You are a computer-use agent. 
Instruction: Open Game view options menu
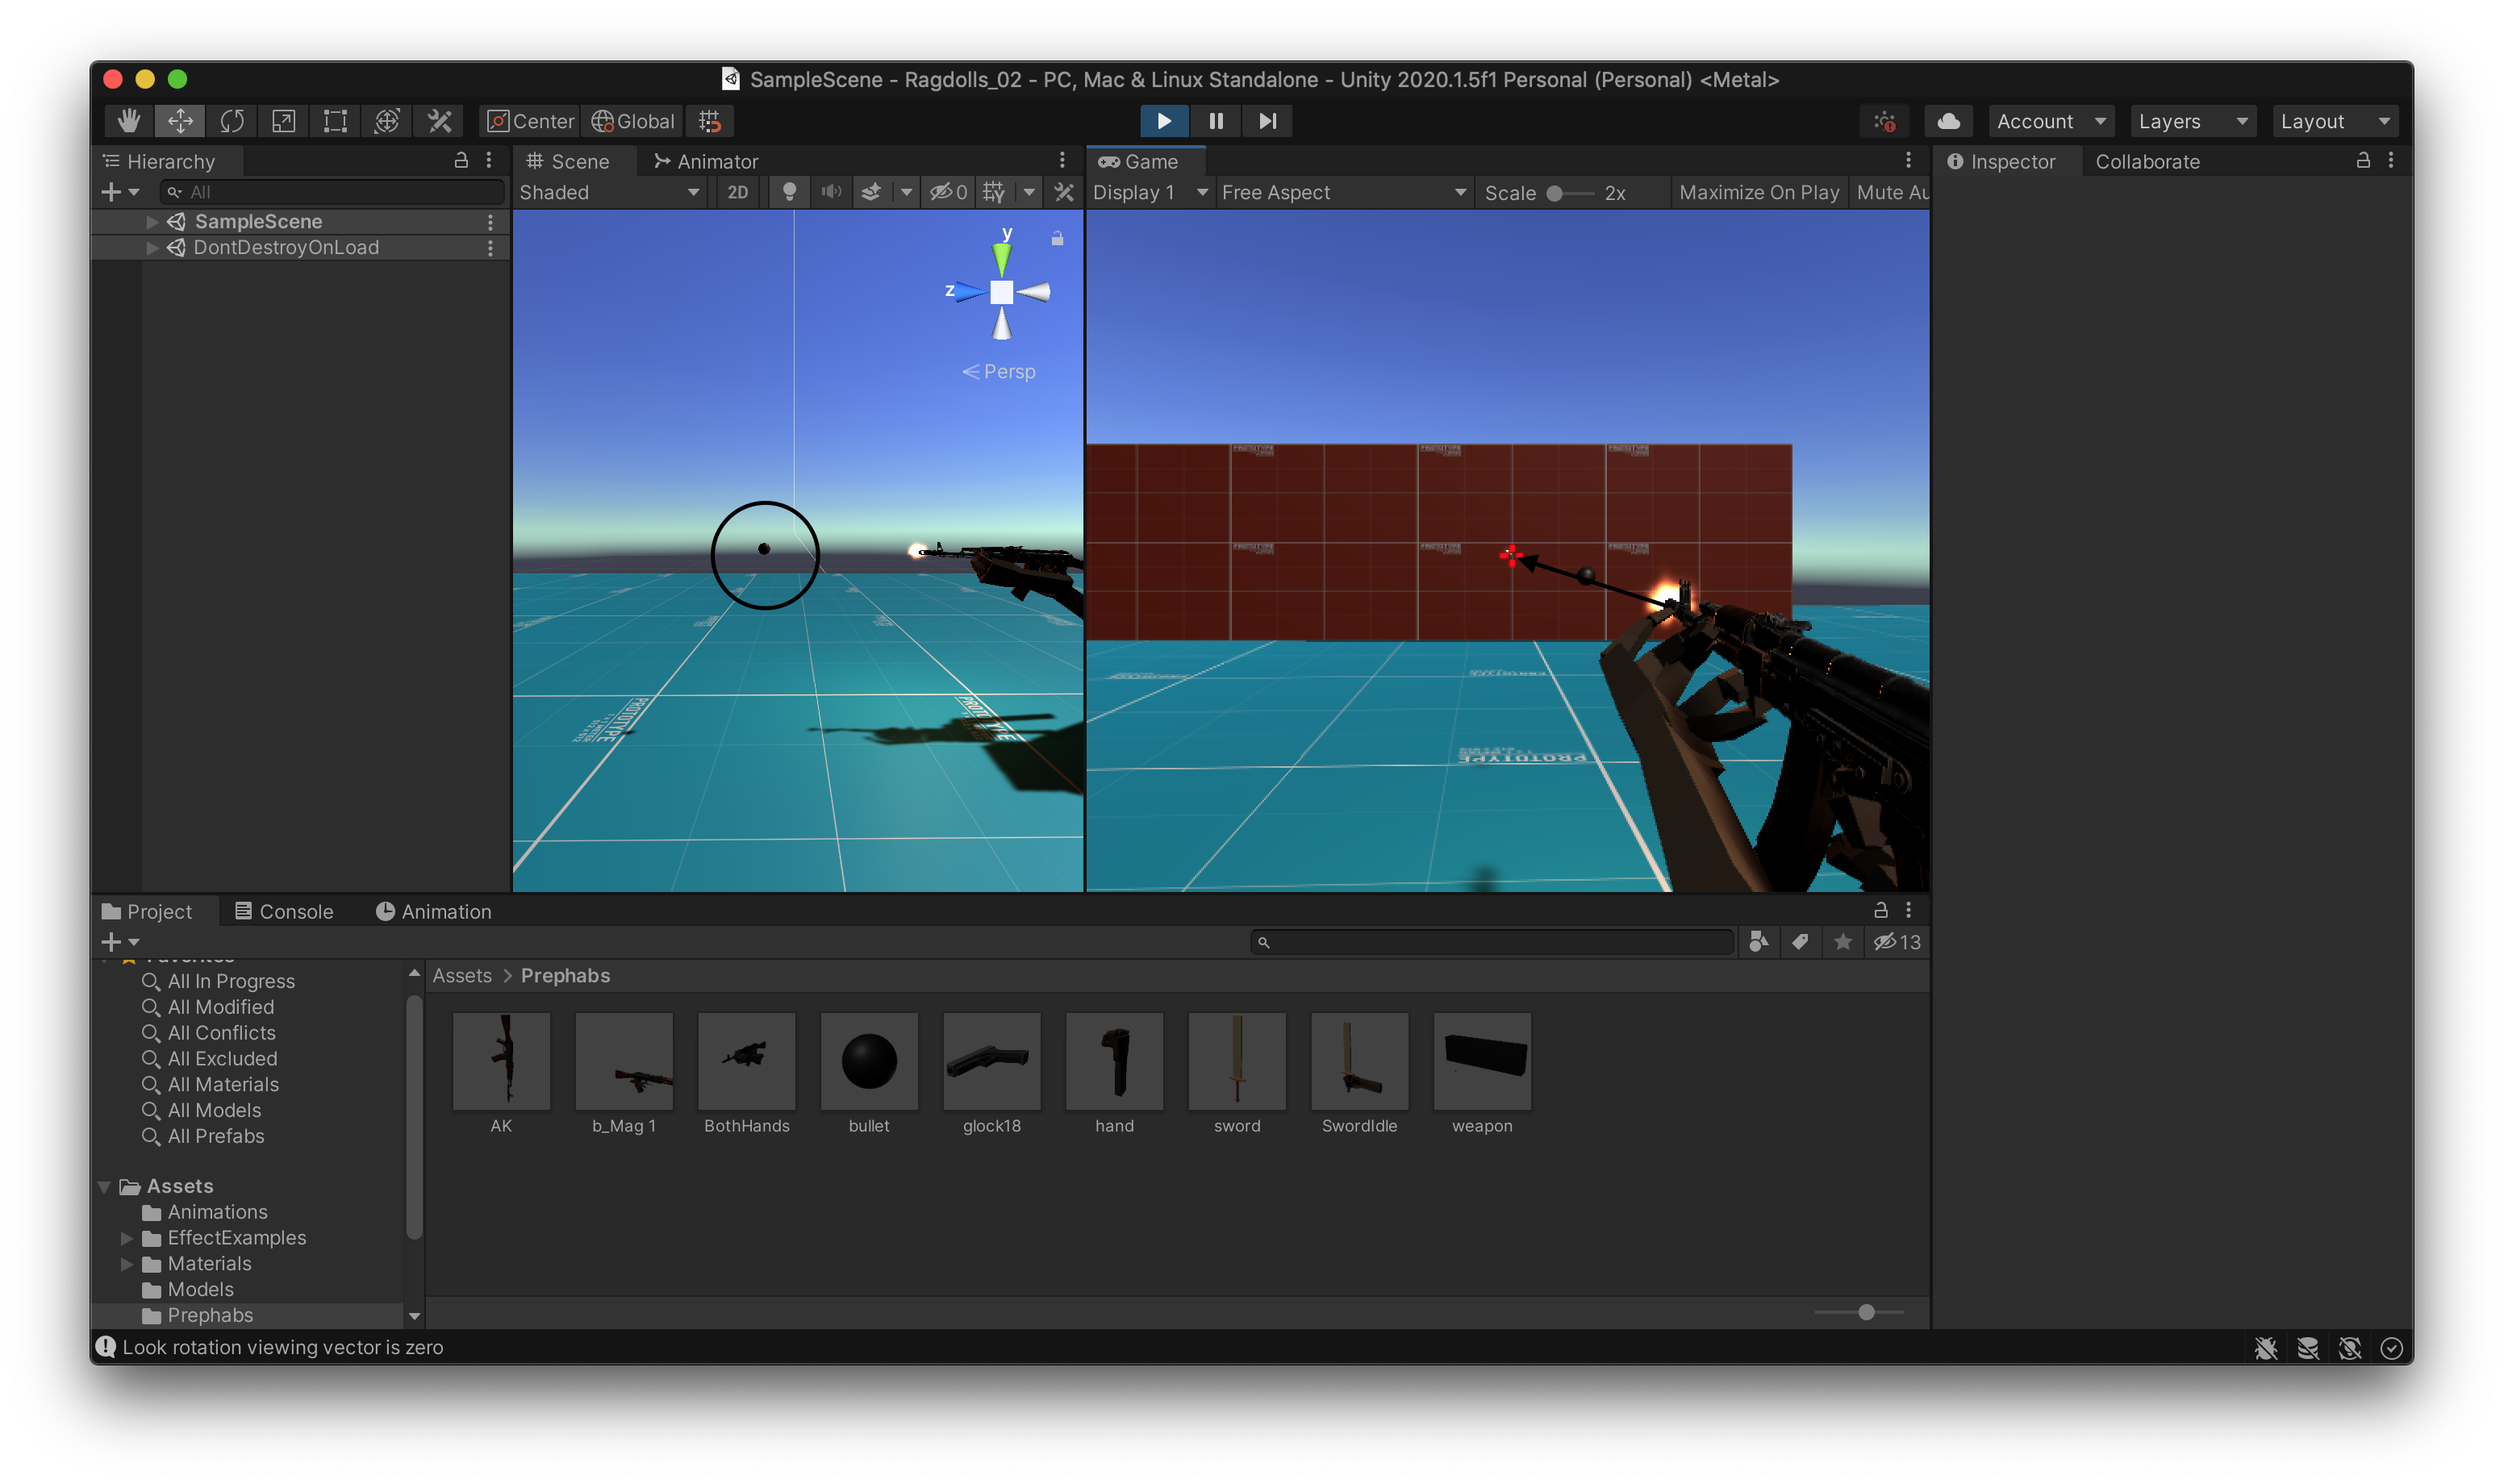pyautogui.click(x=1908, y=160)
